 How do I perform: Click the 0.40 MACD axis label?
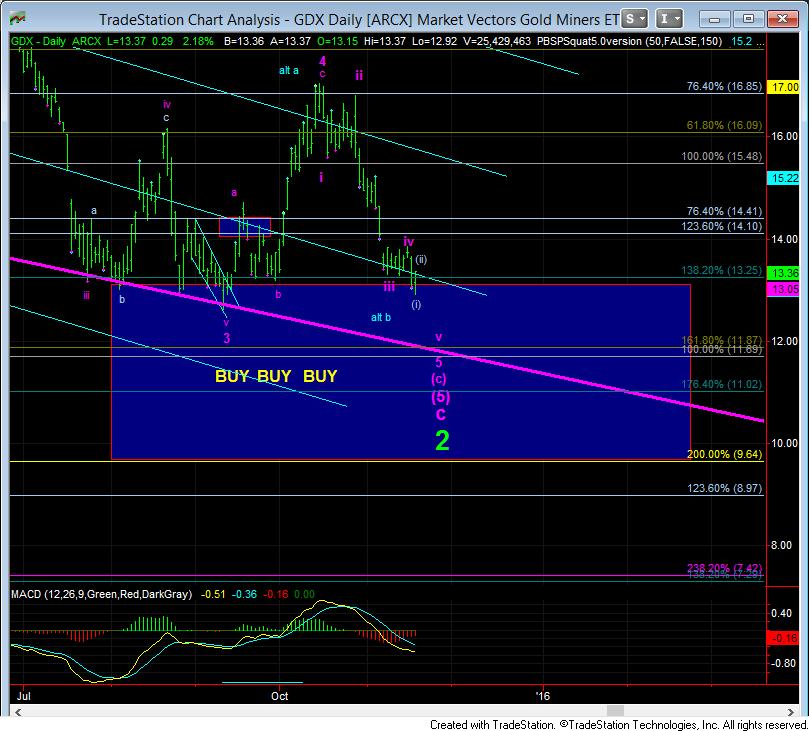tap(782, 613)
